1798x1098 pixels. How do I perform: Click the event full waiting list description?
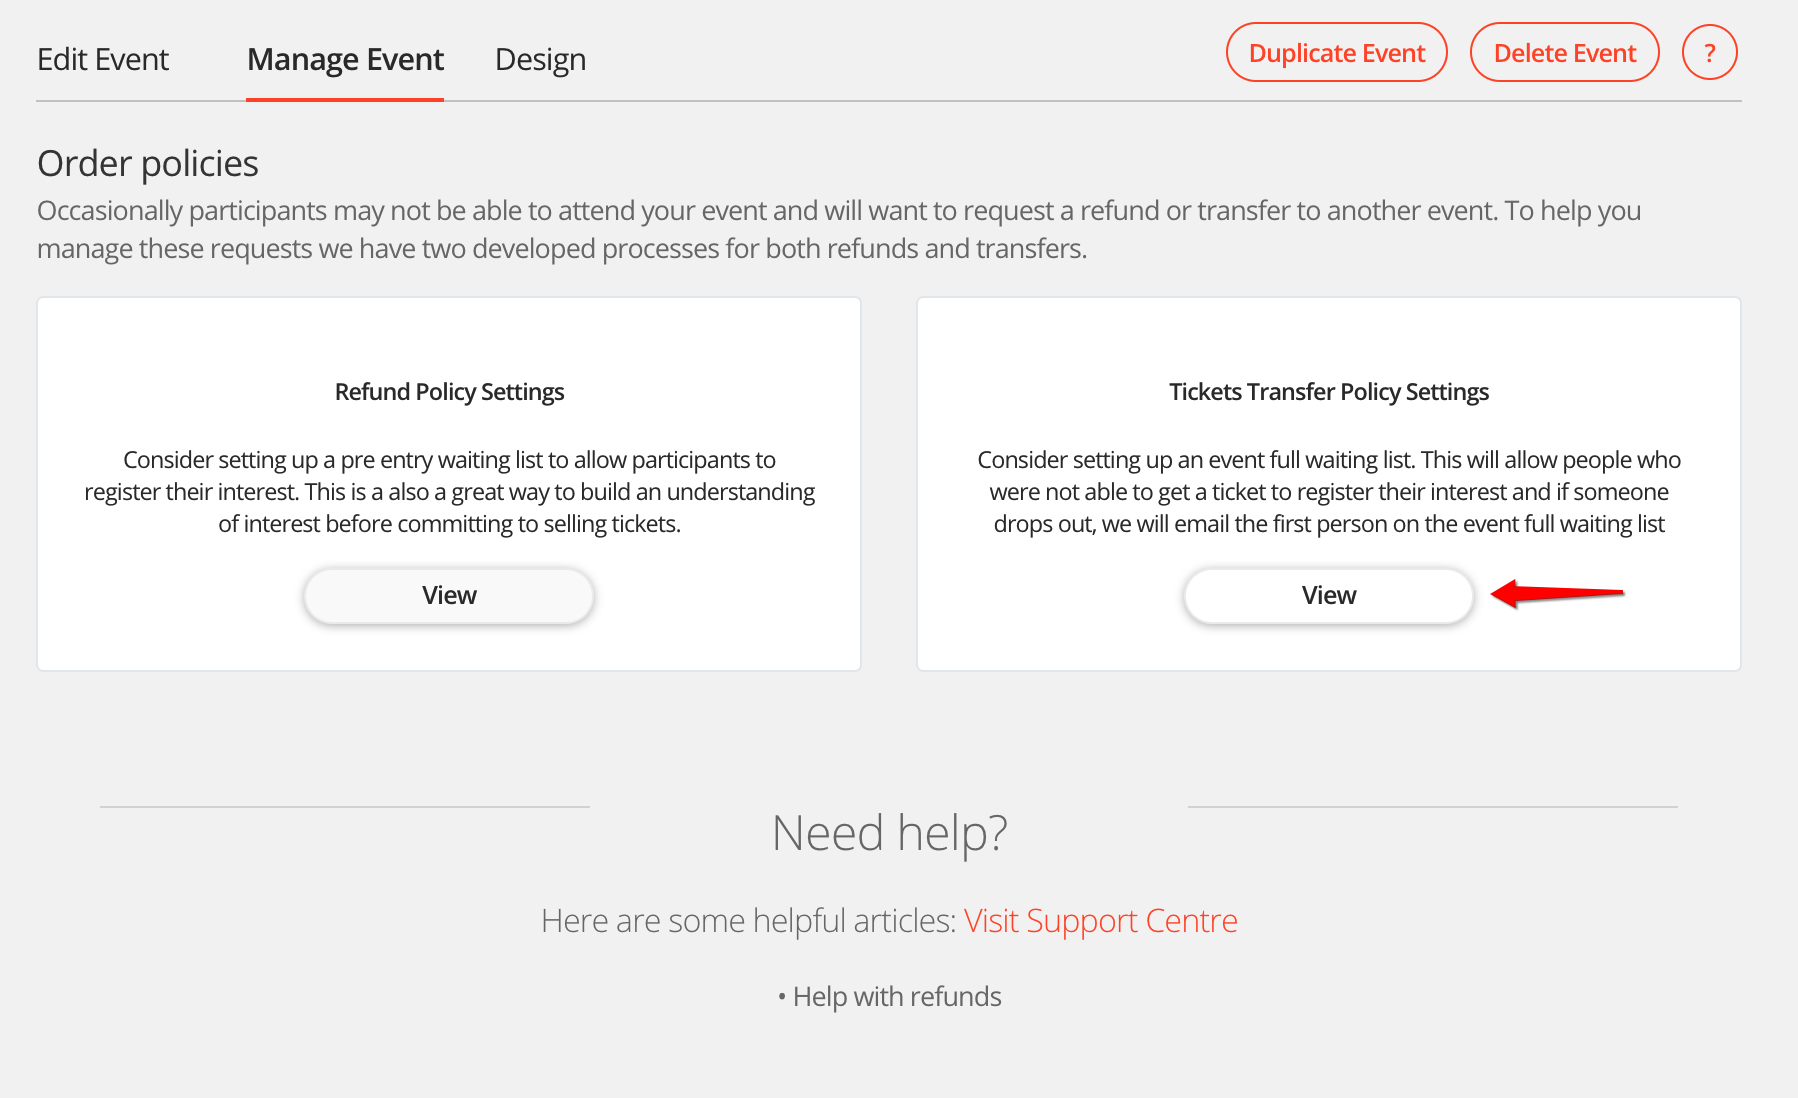1328,492
